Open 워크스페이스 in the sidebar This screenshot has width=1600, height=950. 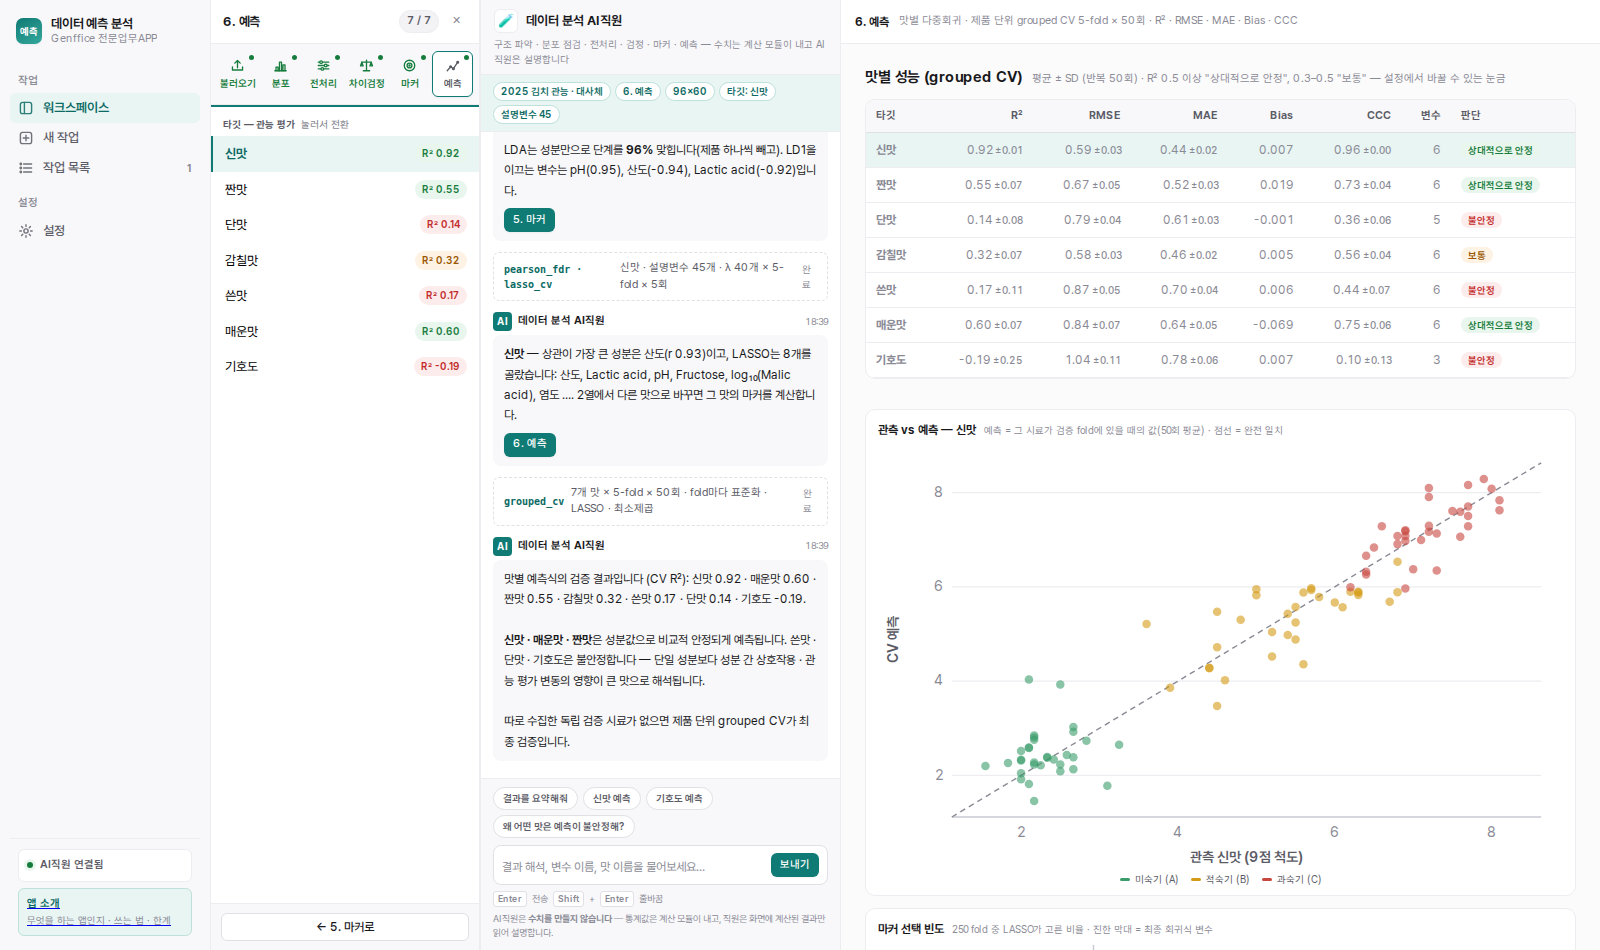click(x=105, y=107)
